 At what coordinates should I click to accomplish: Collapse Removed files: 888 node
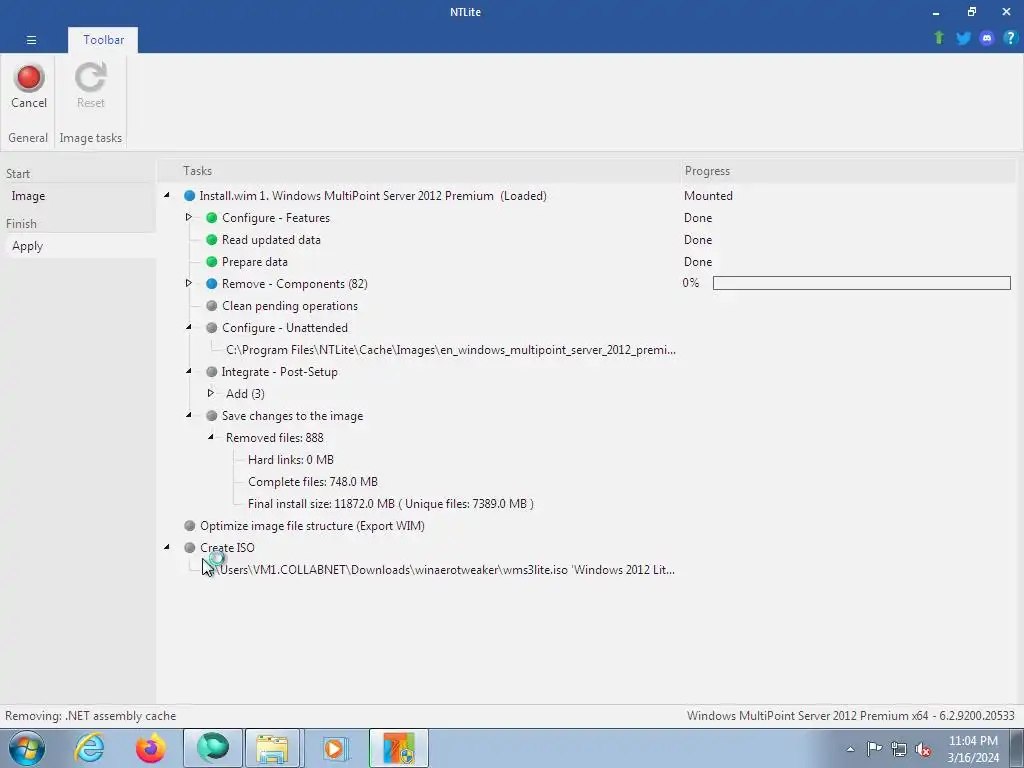210,437
